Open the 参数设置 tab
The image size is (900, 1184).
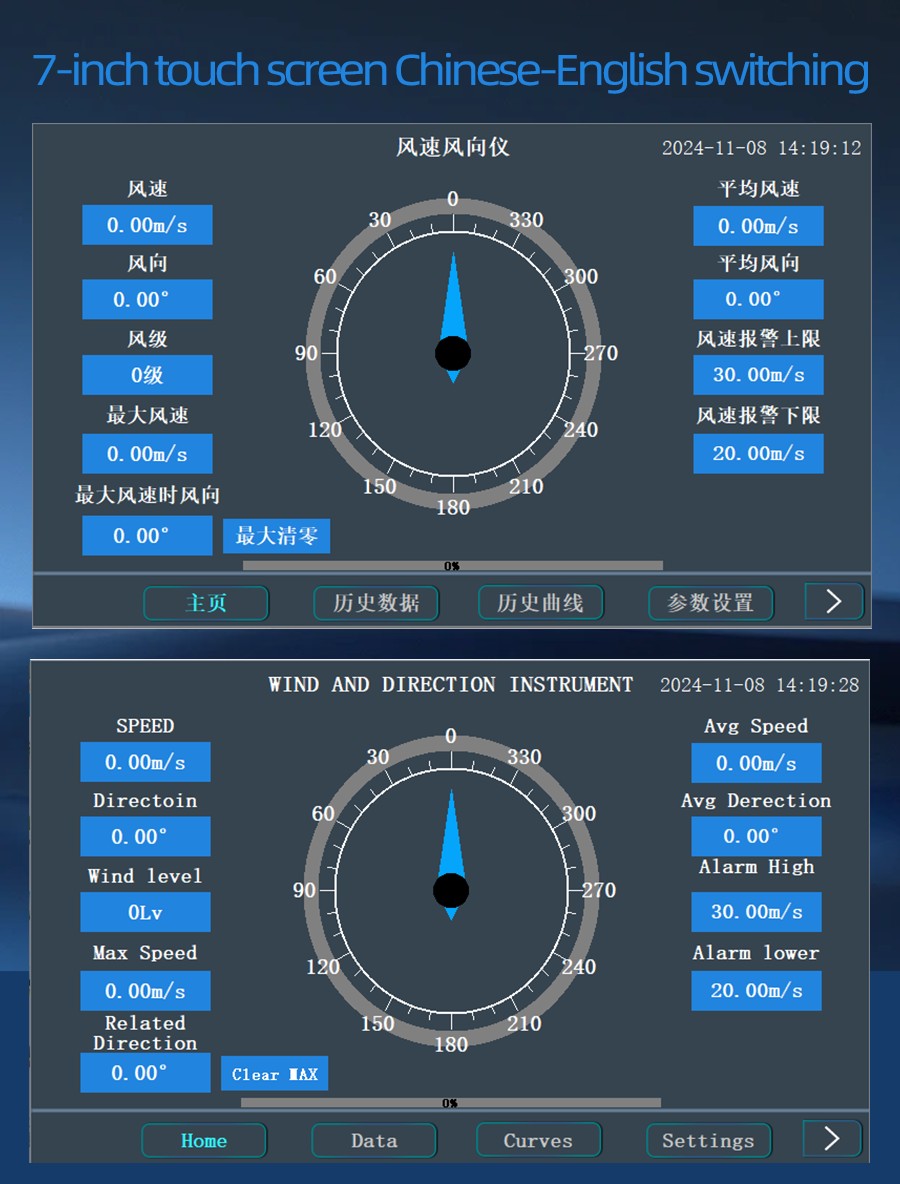pos(710,603)
